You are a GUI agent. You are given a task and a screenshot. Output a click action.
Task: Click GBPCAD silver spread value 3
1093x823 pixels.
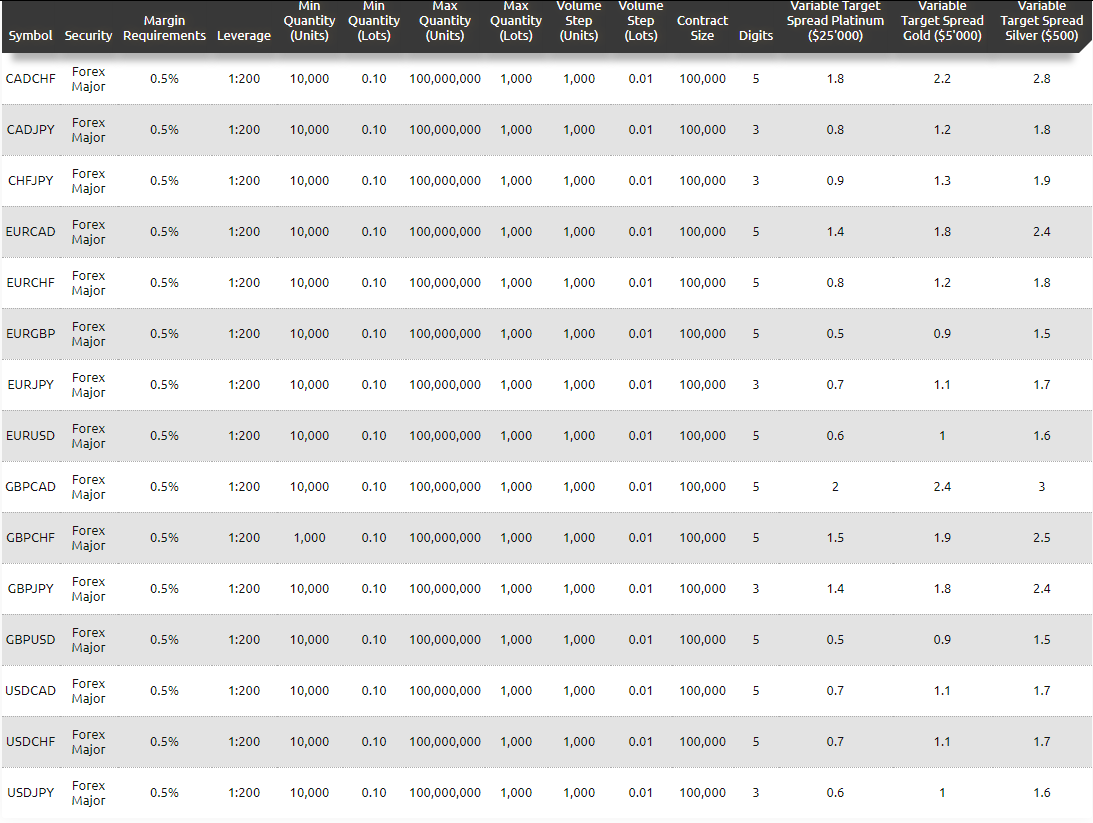[x=1041, y=486]
